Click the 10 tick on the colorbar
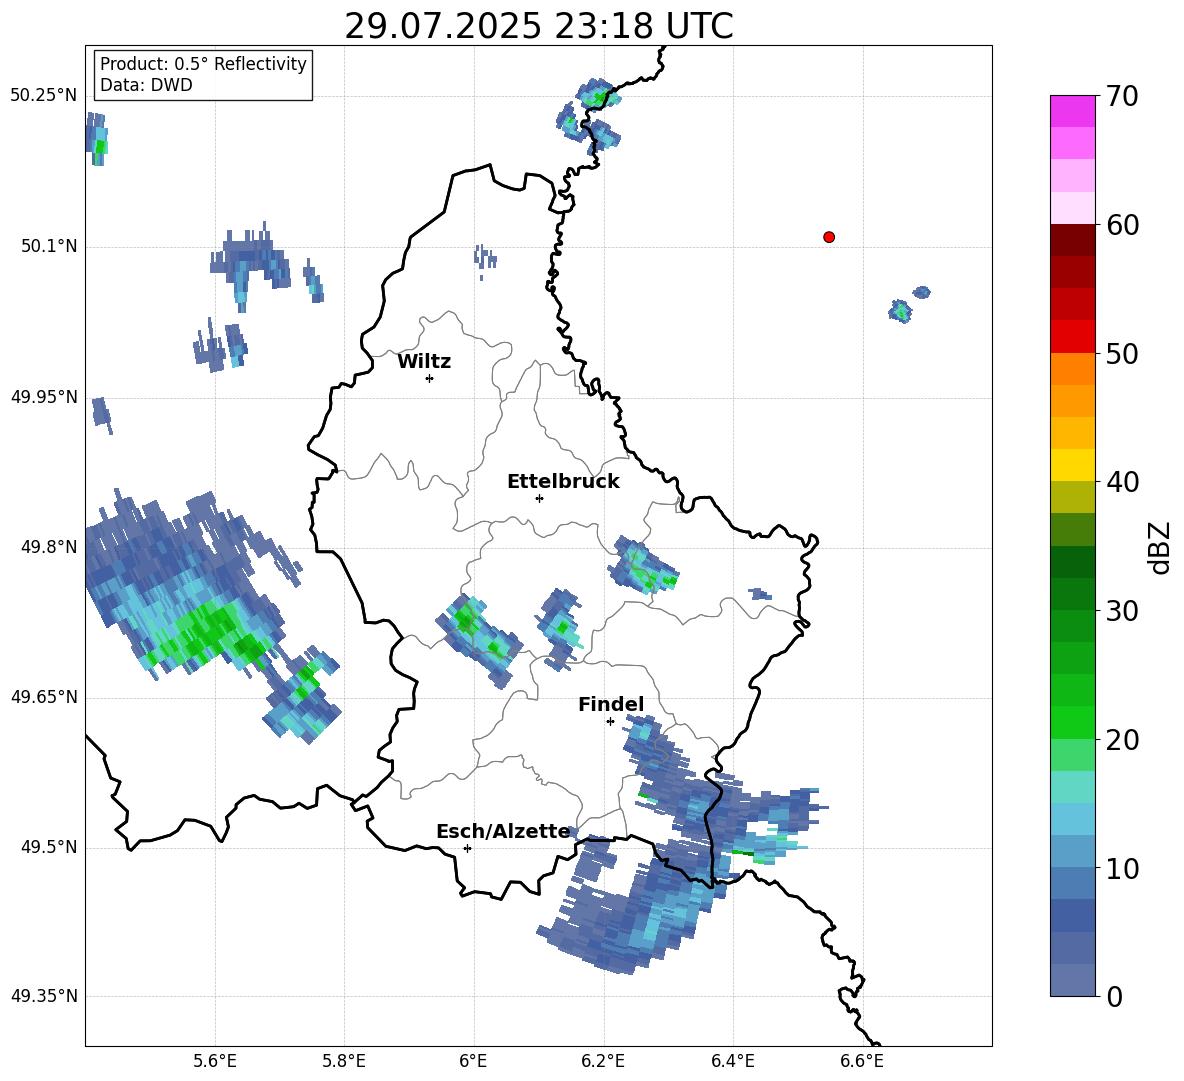This screenshot has width=1184, height=1081. 1122,869
